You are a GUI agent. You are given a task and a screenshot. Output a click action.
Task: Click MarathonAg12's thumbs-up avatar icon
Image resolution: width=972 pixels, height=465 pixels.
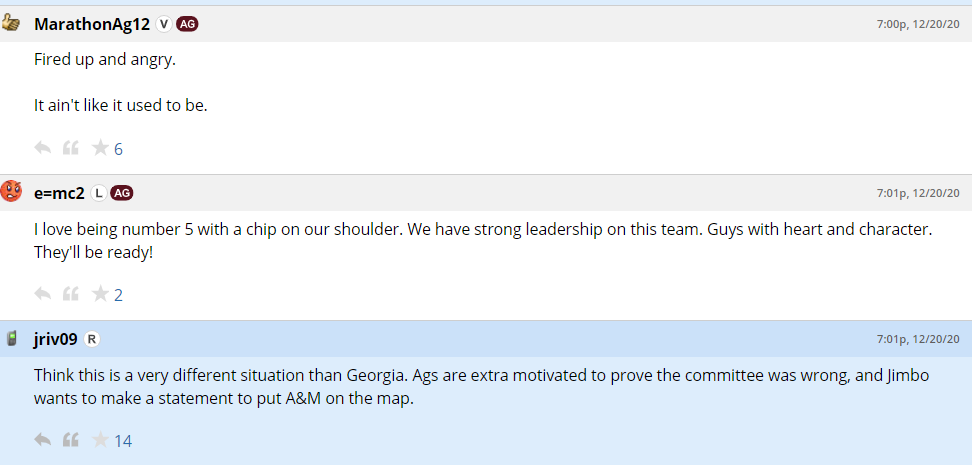coord(12,23)
